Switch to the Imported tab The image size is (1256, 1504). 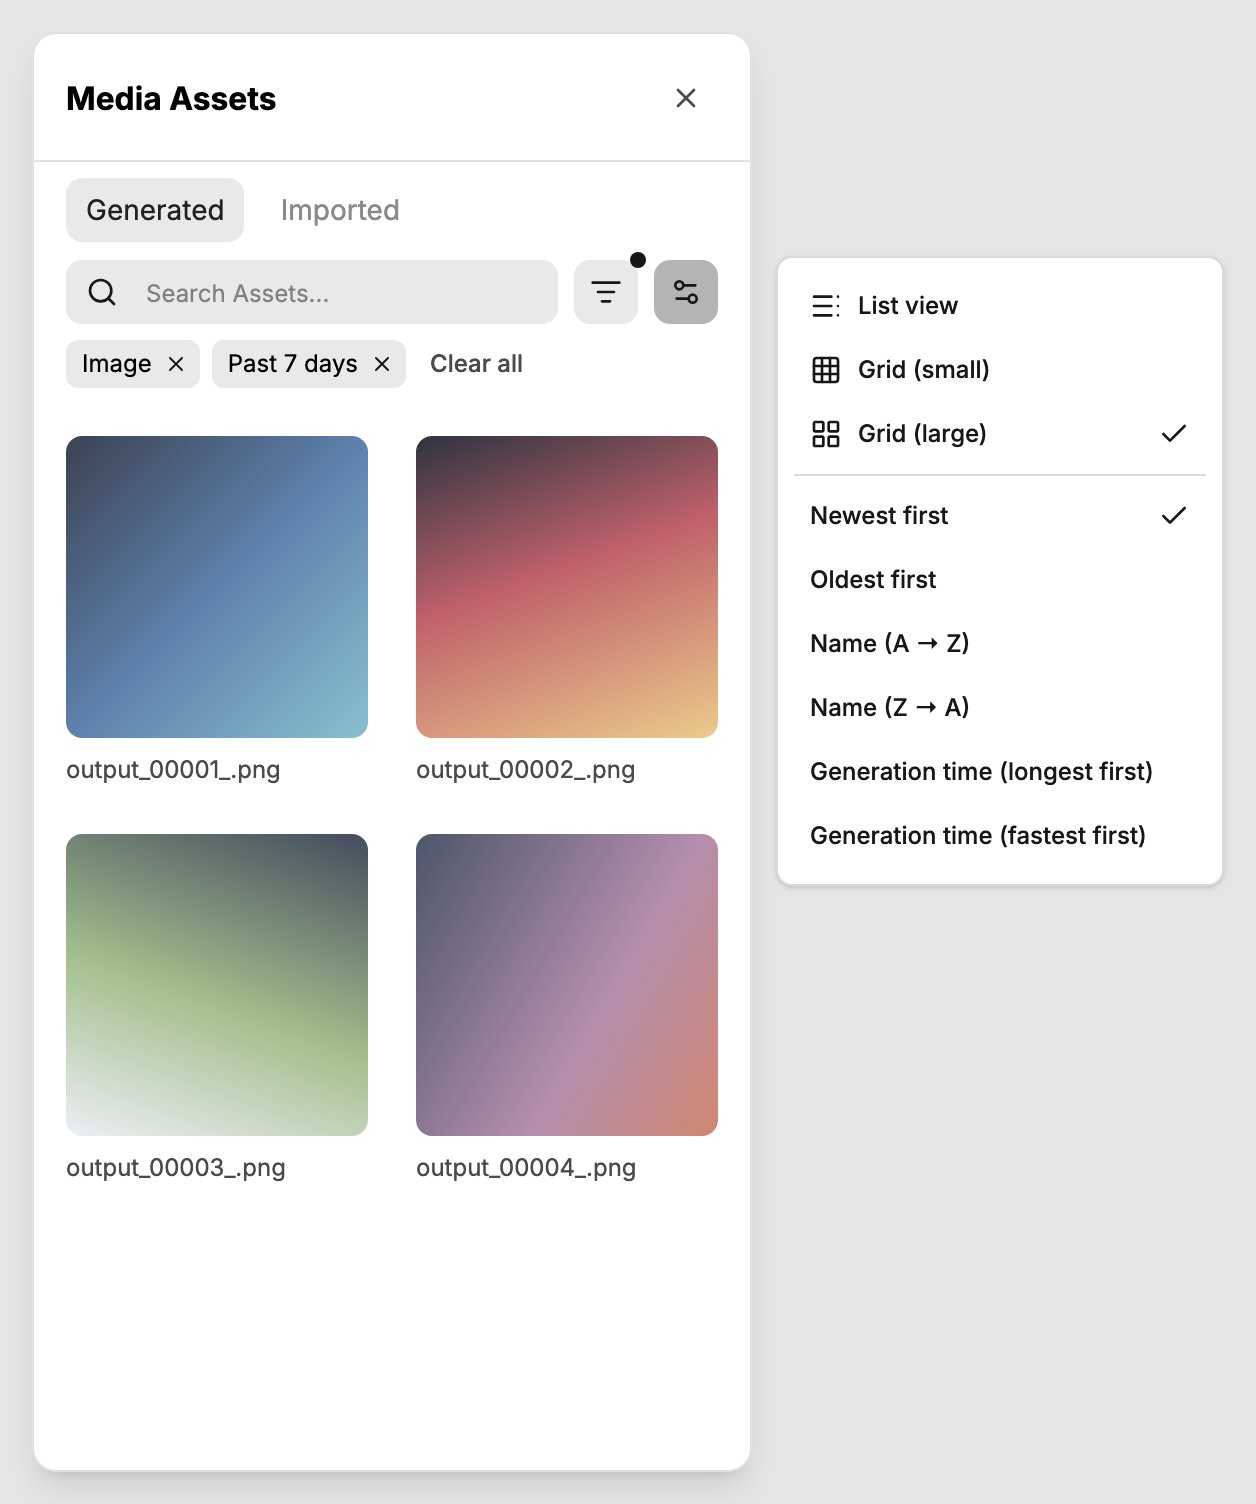[340, 210]
